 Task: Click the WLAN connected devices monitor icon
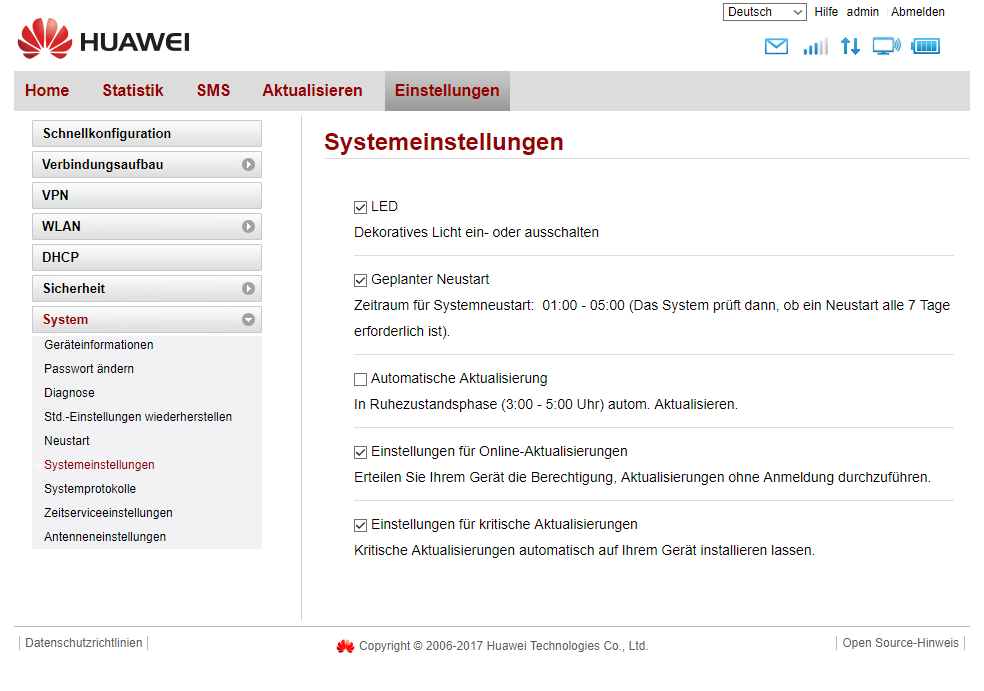pyautogui.click(x=886, y=46)
